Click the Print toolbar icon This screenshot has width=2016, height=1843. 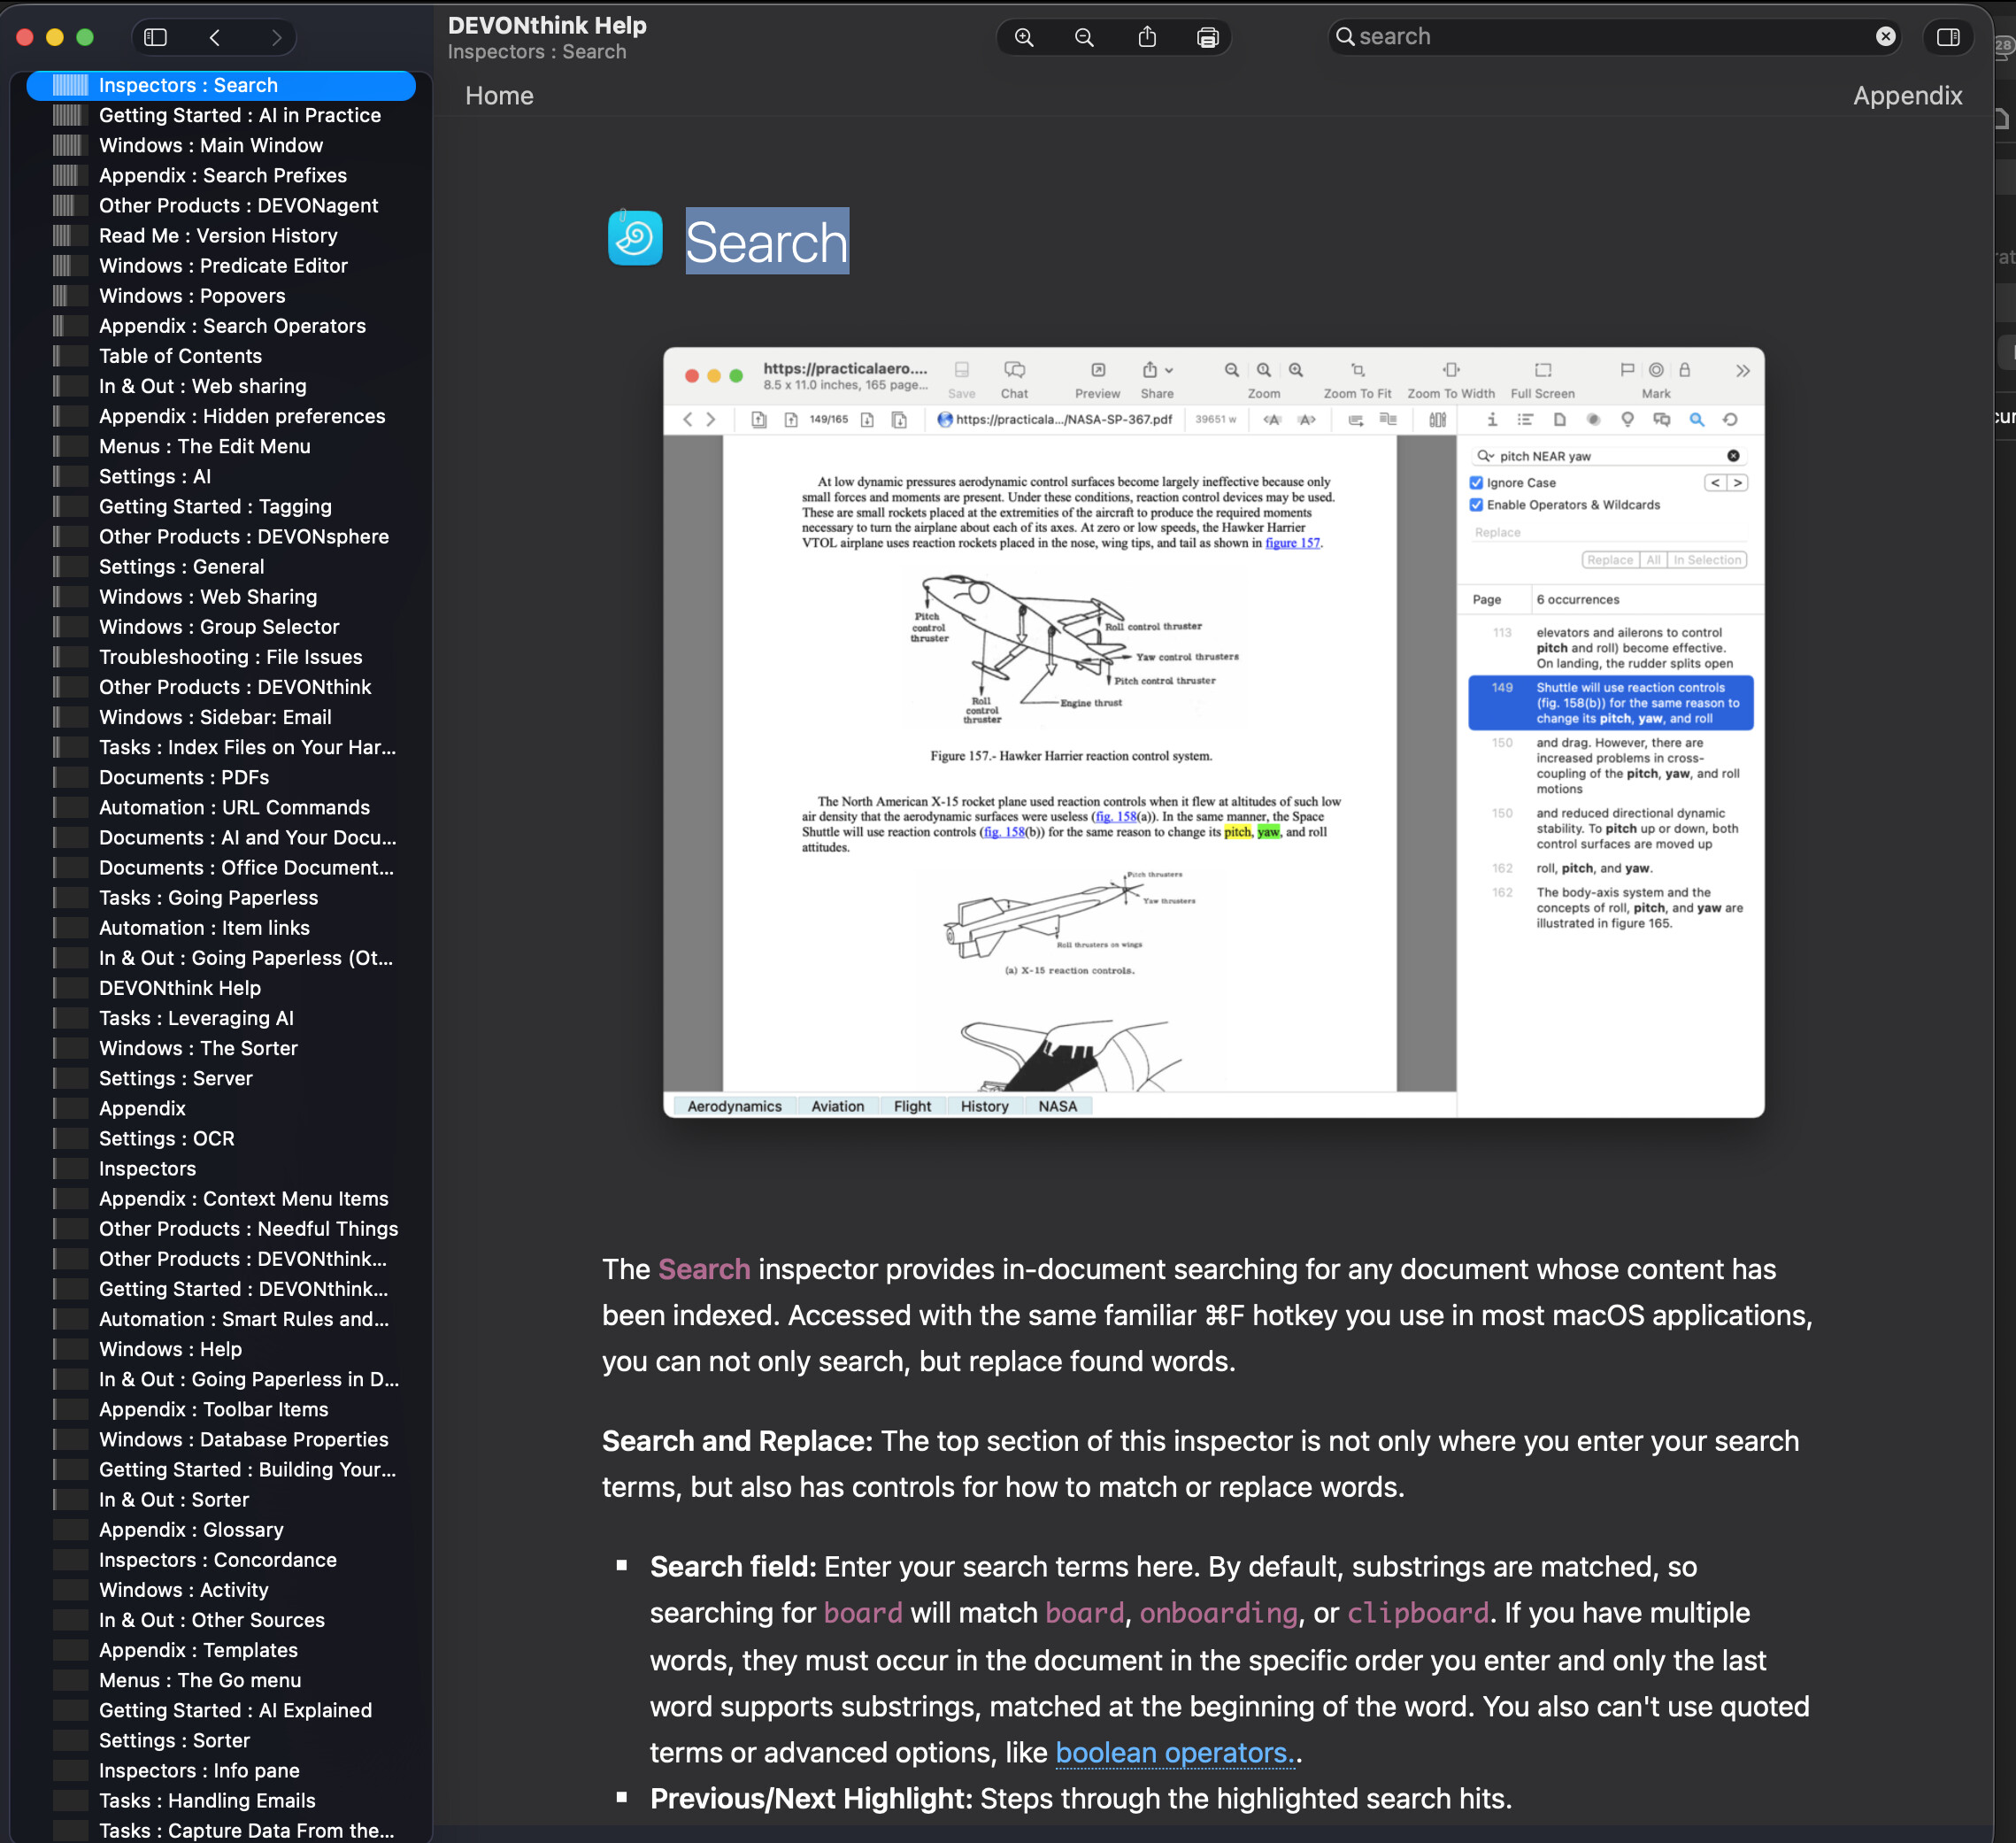point(1208,37)
